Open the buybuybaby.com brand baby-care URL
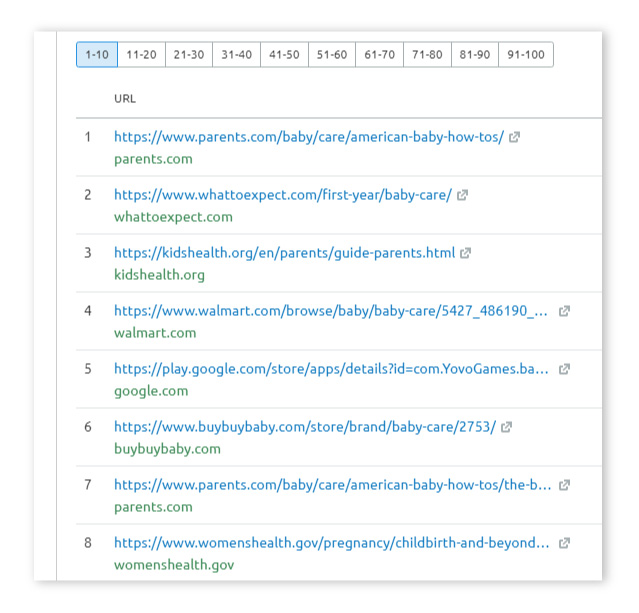Screen dimensions: 639x613 305,427
